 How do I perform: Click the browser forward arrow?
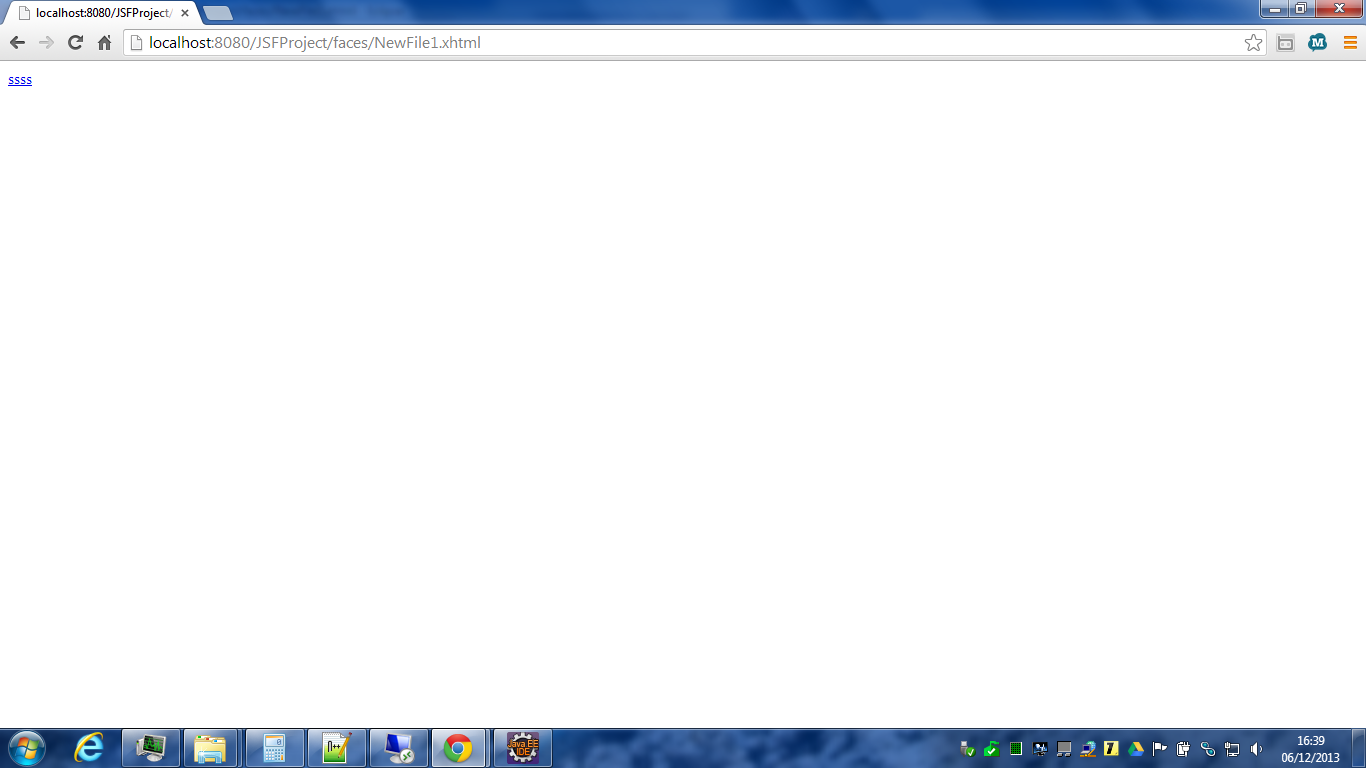pos(46,43)
